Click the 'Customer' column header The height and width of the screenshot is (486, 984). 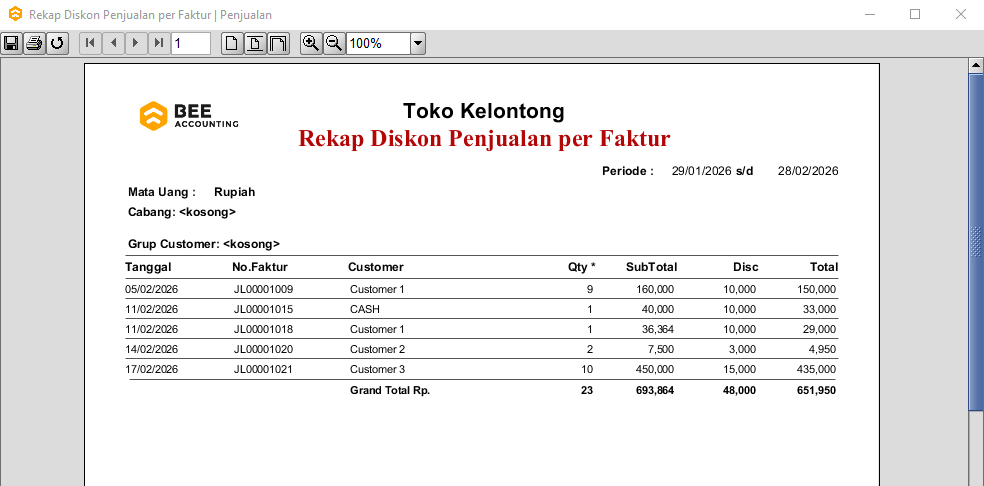(376, 267)
